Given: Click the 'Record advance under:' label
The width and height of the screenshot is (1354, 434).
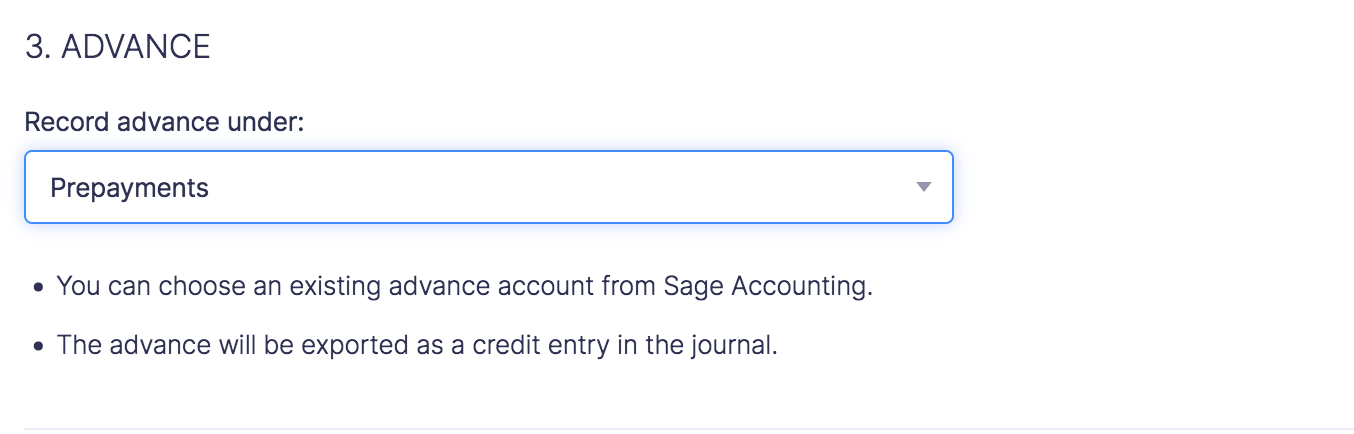Looking at the screenshot, I should (164, 122).
